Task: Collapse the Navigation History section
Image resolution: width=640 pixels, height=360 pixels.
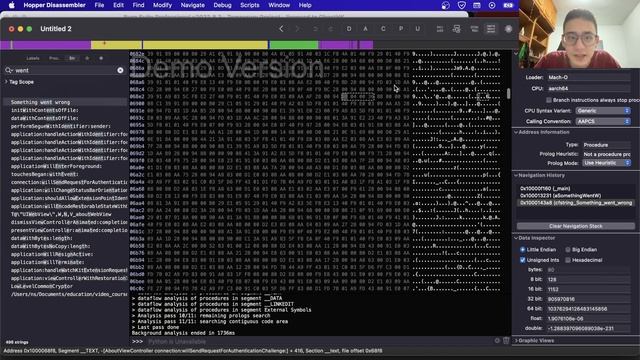Action: tap(516, 175)
